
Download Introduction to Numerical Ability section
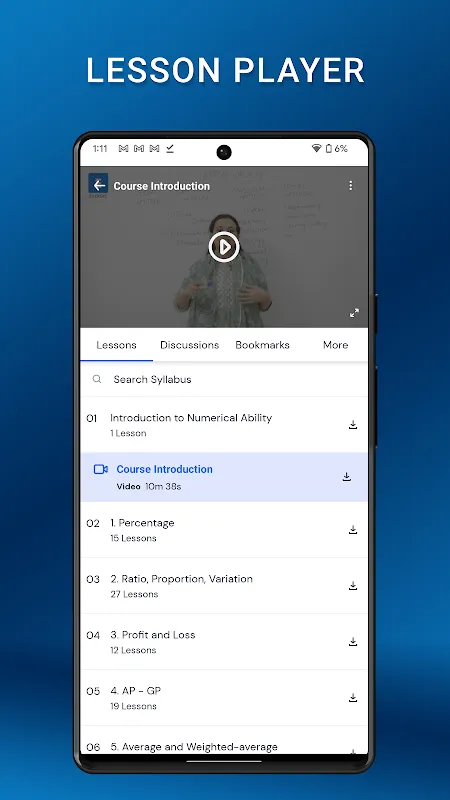tap(353, 424)
